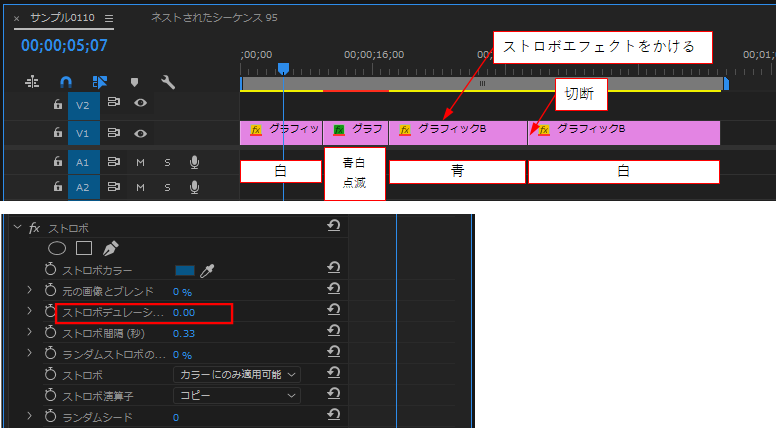Expand ストロボデュレーション property
Image resolution: width=776 pixels, height=428 pixels.
point(29,311)
